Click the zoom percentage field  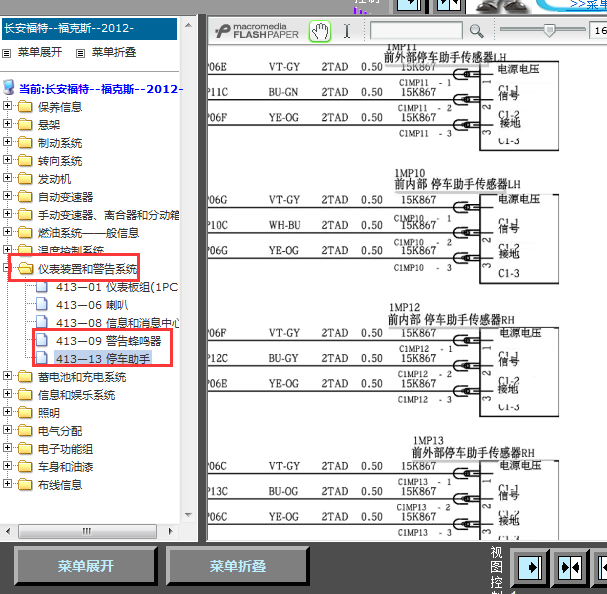(x=598, y=31)
